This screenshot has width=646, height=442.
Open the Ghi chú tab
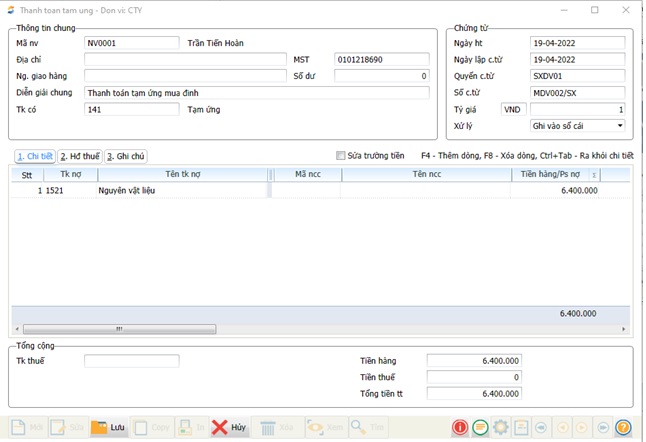(126, 157)
